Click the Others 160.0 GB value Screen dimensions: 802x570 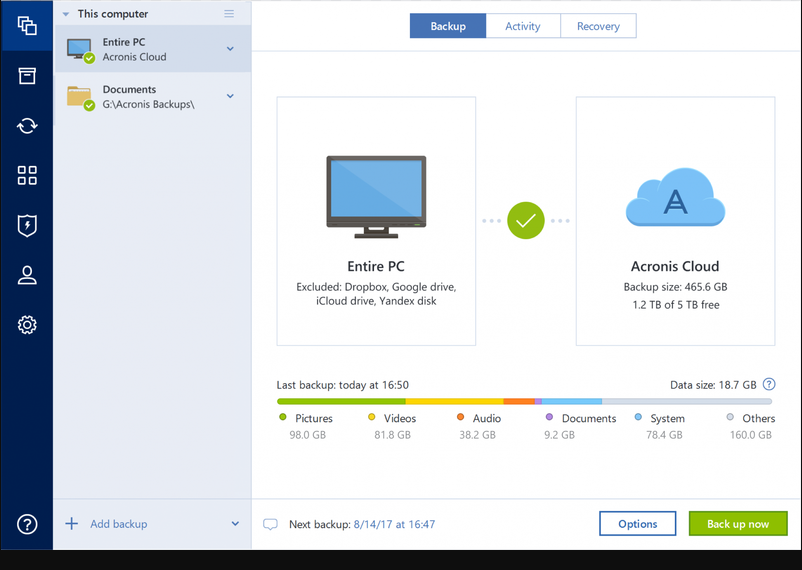pyautogui.click(x=750, y=435)
